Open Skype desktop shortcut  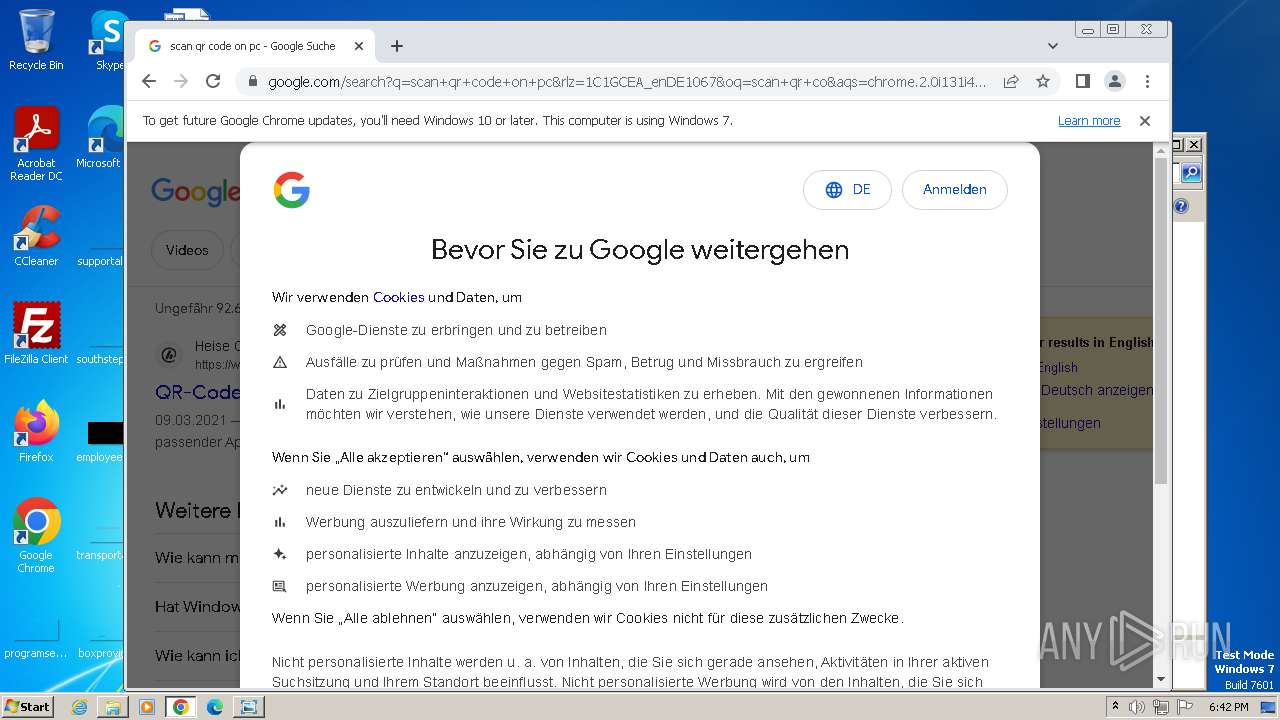[x=109, y=40]
